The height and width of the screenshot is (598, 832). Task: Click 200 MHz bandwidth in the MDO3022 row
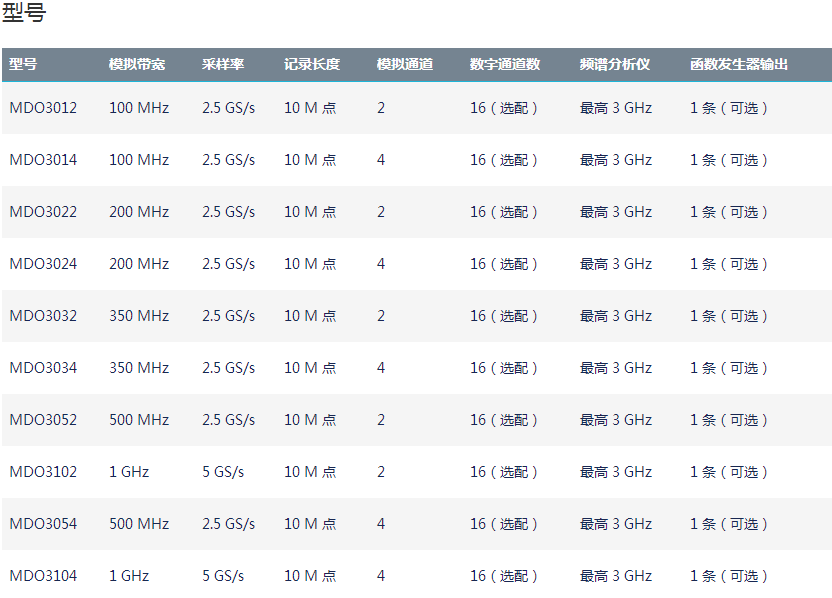[139, 212]
